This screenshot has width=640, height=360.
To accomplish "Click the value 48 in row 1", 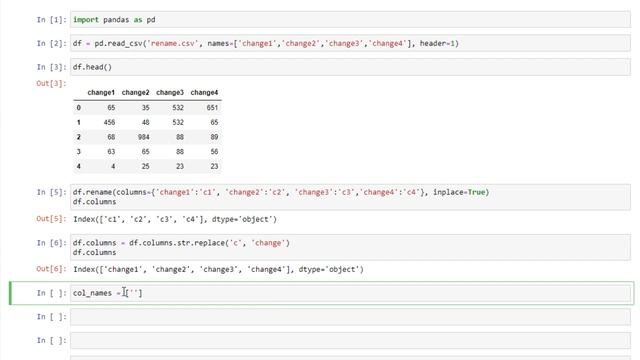I will click(145, 122).
